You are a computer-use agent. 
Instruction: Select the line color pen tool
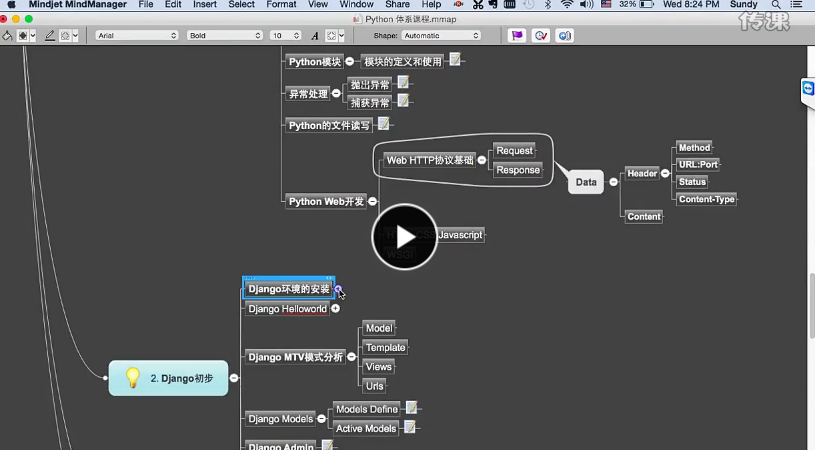(x=50, y=36)
